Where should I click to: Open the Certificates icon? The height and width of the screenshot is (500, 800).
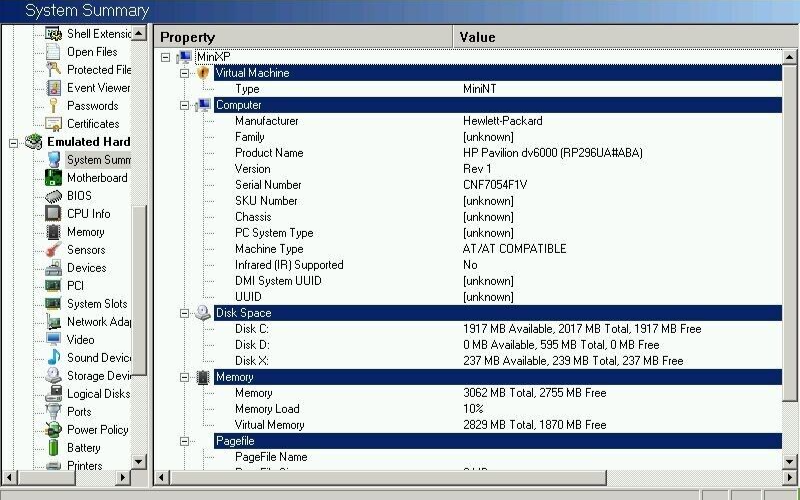tap(53, 123)
